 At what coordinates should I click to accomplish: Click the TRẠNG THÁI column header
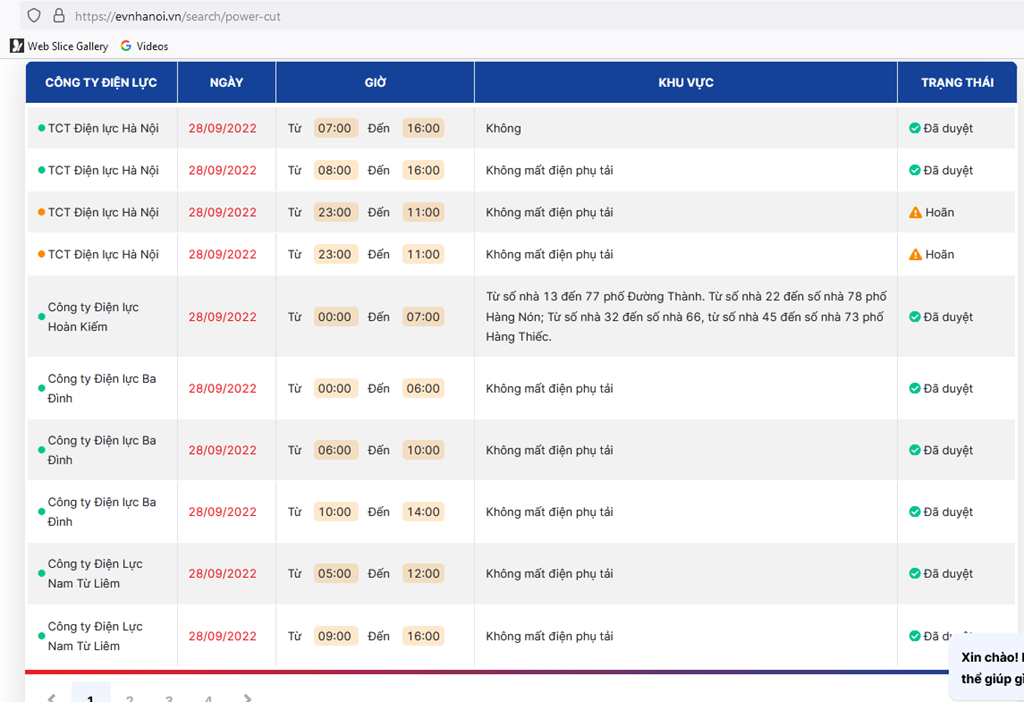[x=957, y=82]
